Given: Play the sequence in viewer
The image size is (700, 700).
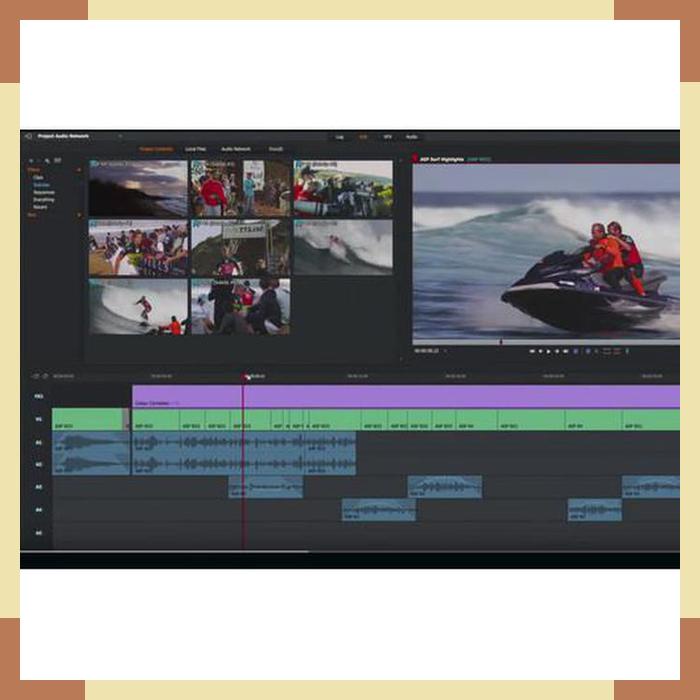Looking at the screenshot, I should coord(549,352).
